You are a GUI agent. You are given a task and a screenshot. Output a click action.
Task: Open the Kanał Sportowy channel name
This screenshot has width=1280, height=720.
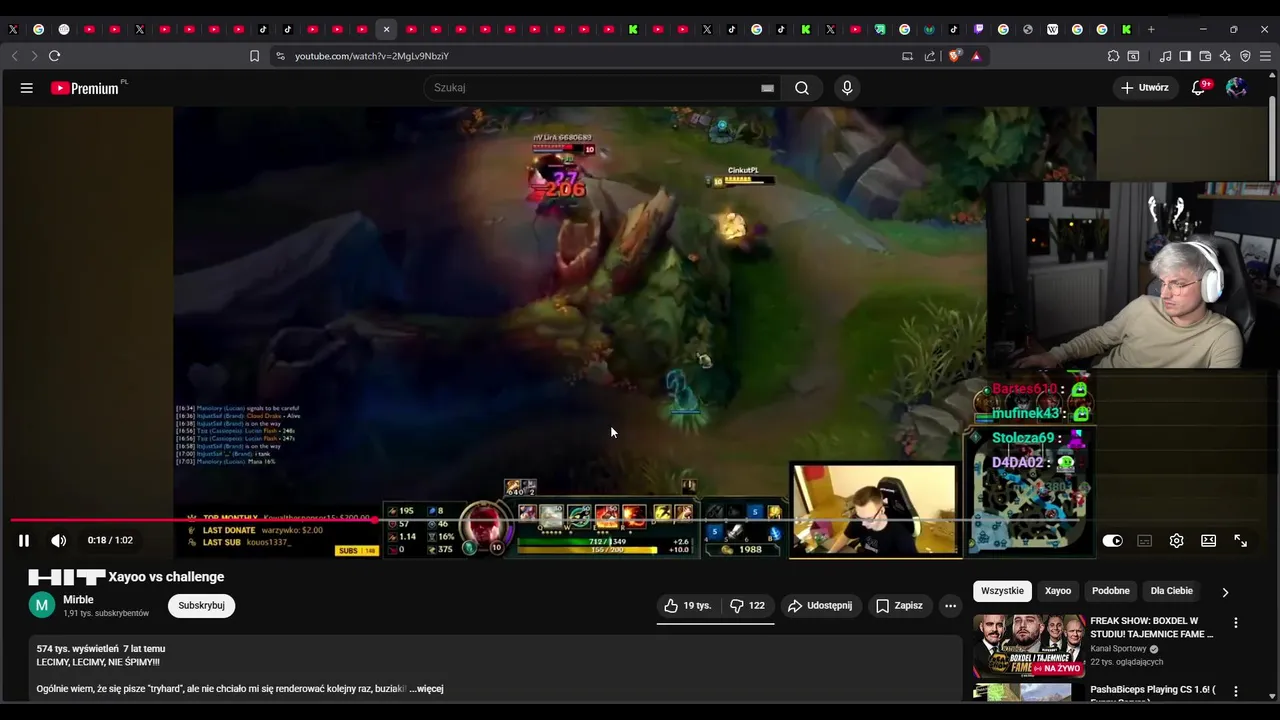click(x=1119, y=649)
